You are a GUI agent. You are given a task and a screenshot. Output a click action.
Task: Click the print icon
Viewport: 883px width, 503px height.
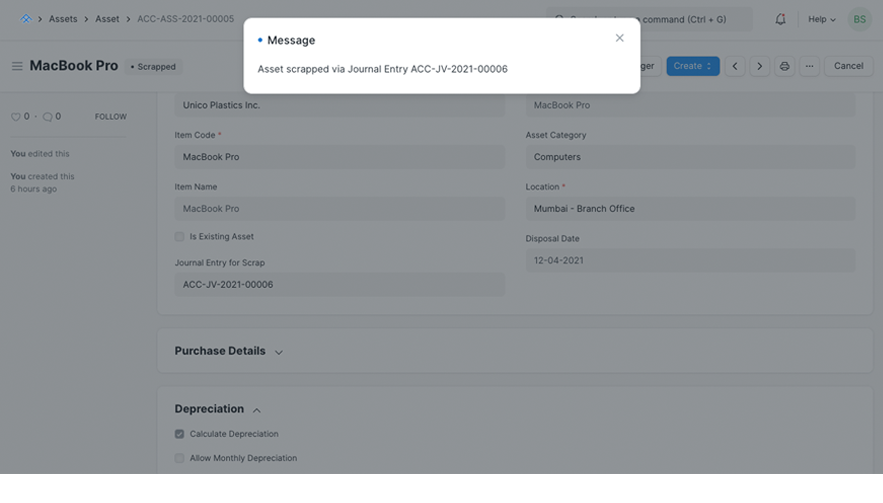[785, 66]
